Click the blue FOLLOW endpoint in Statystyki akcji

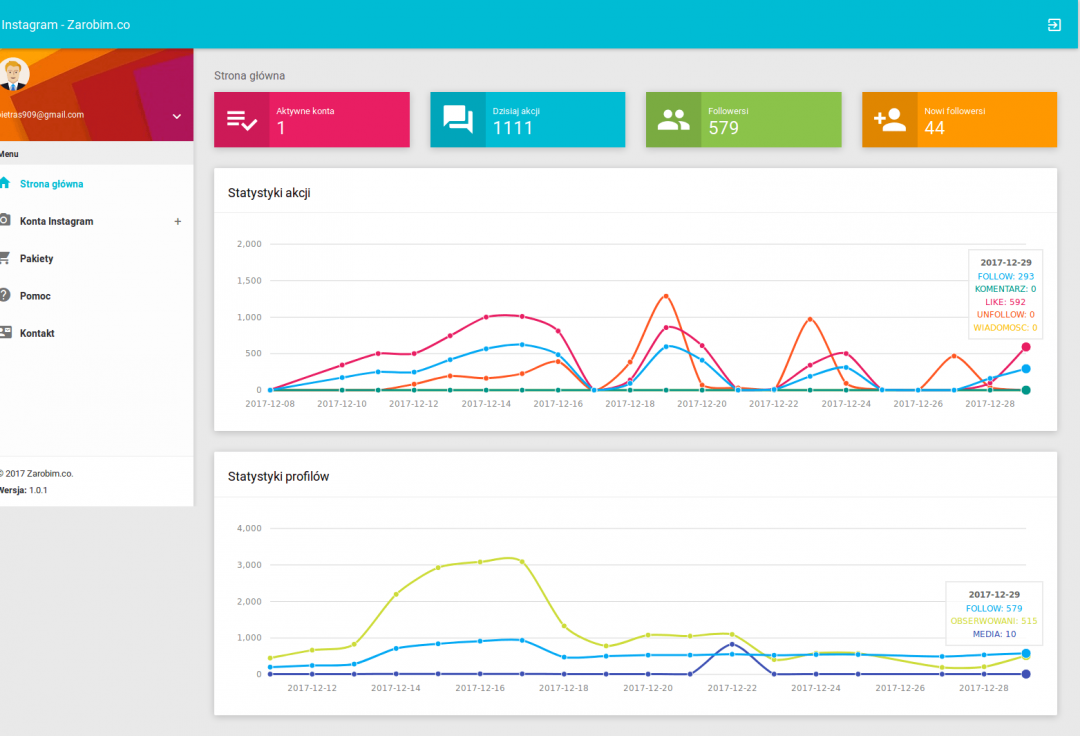1026,369
